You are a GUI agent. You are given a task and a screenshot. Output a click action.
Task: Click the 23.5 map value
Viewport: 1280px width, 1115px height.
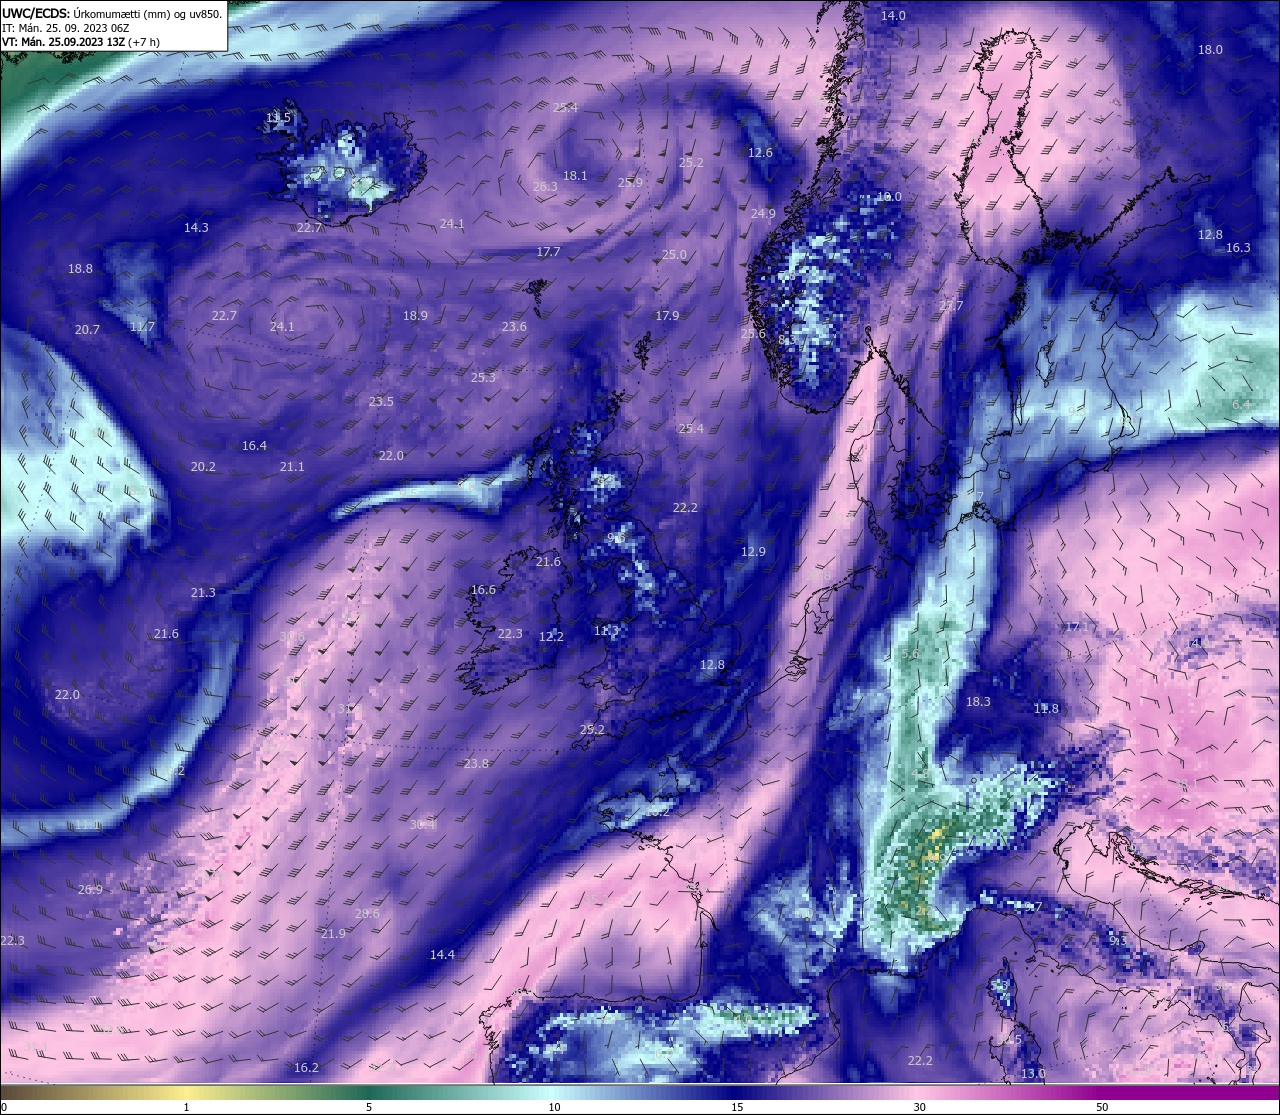point(381,401)
